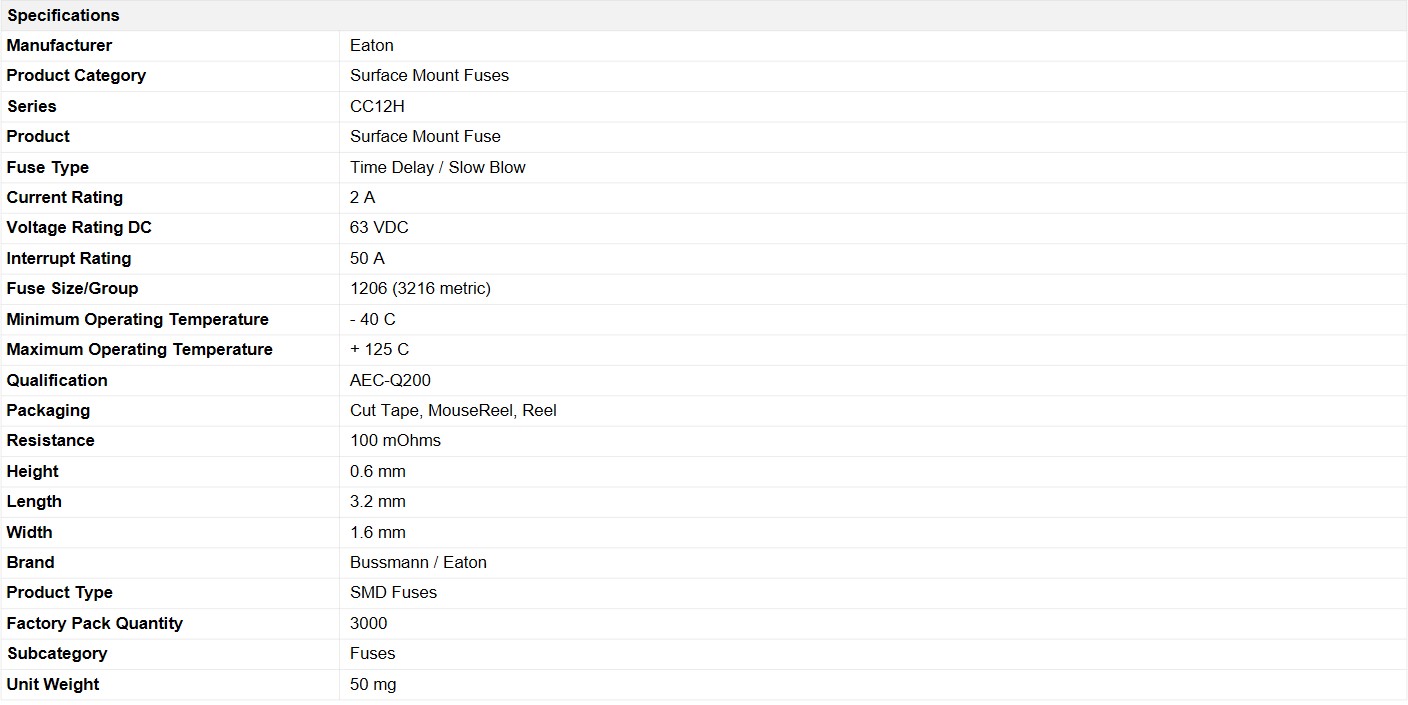The height and width of the screenshot is (705, 1408).
Task: Click the CC12H series value
Action: click(x=377, y=106)
